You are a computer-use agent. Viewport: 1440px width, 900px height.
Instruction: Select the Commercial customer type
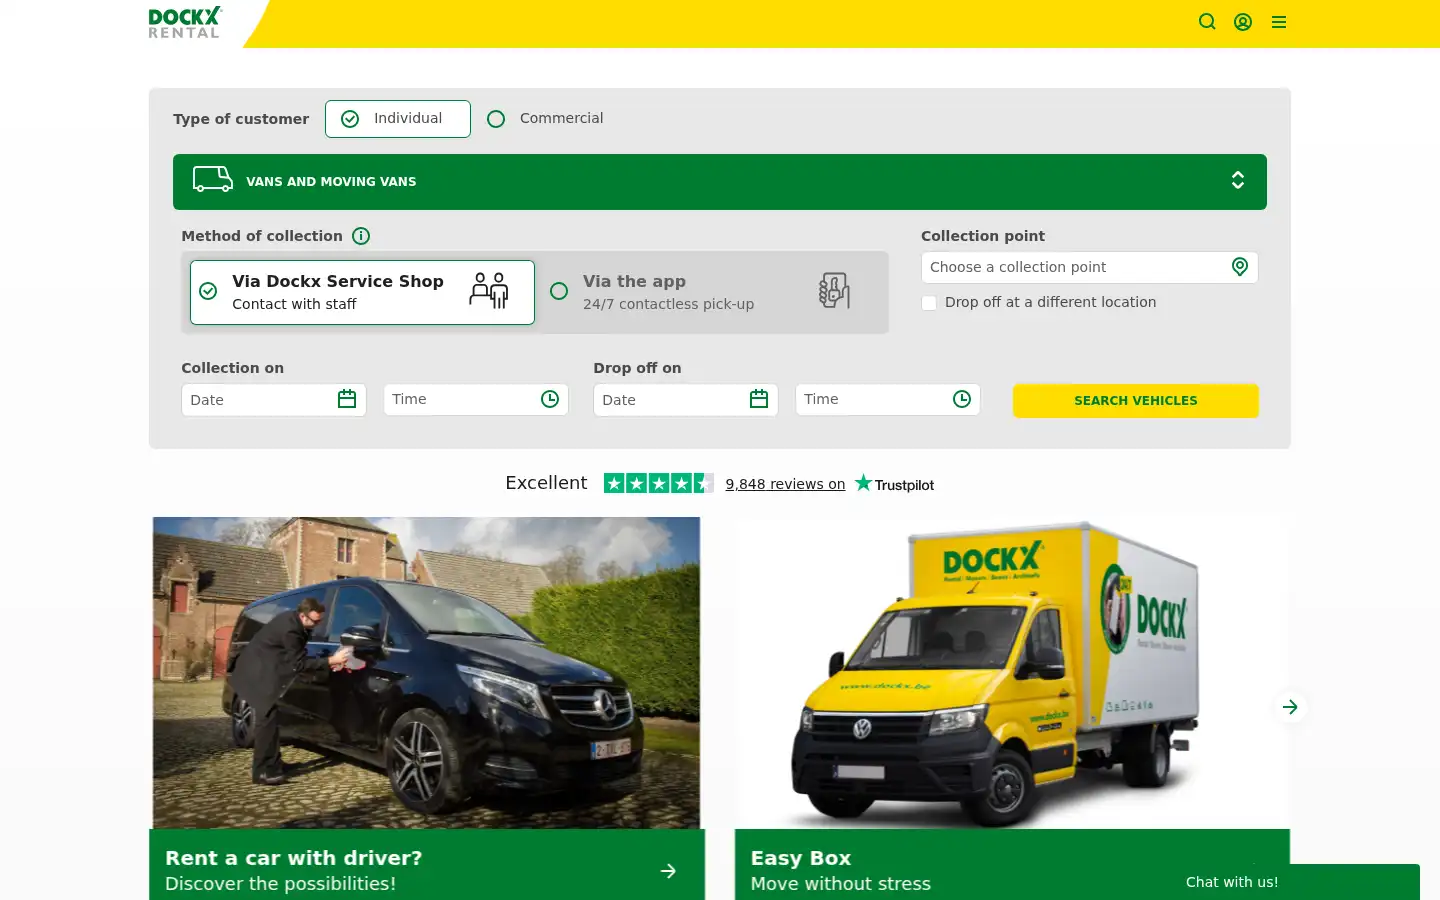click(x=545, y=119)
